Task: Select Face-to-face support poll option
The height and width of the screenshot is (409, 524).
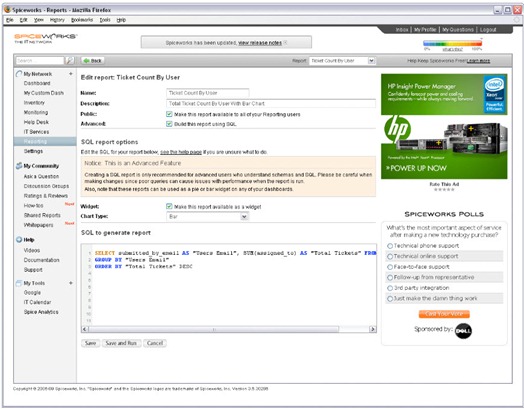Action: (x=390, y=267)
